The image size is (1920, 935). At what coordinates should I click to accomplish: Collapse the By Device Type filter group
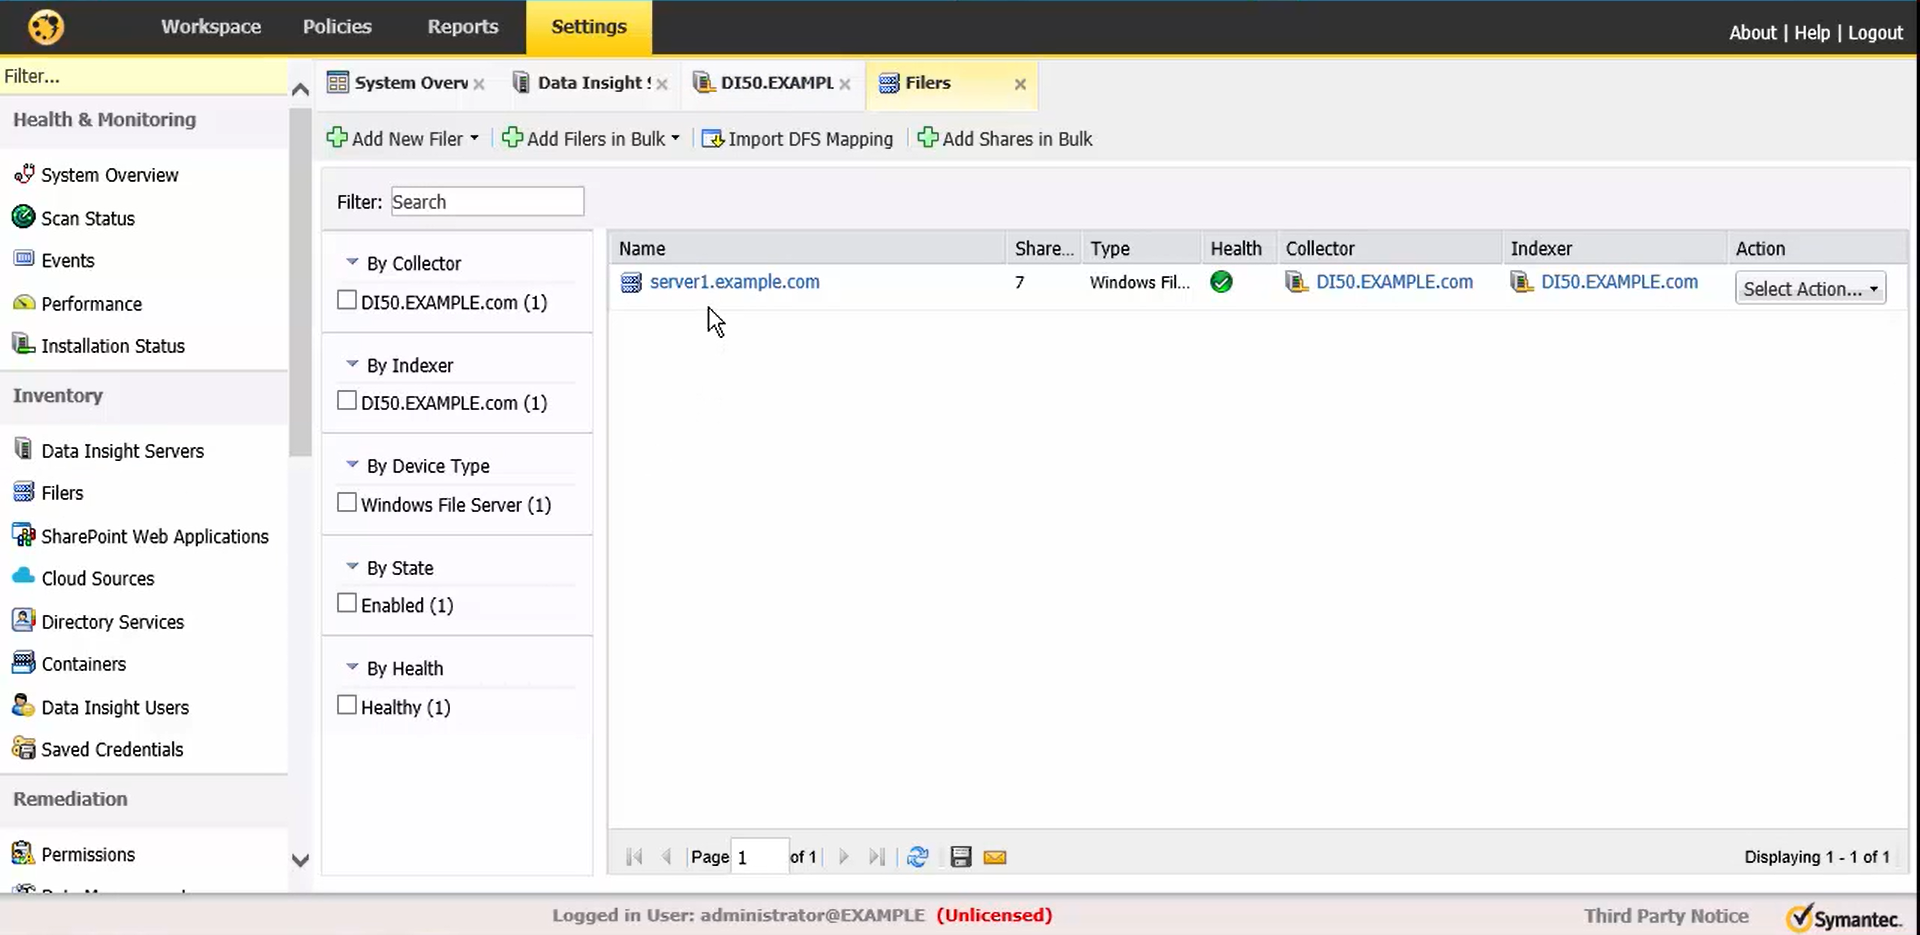pyautogui.click(x=352, y=465)
